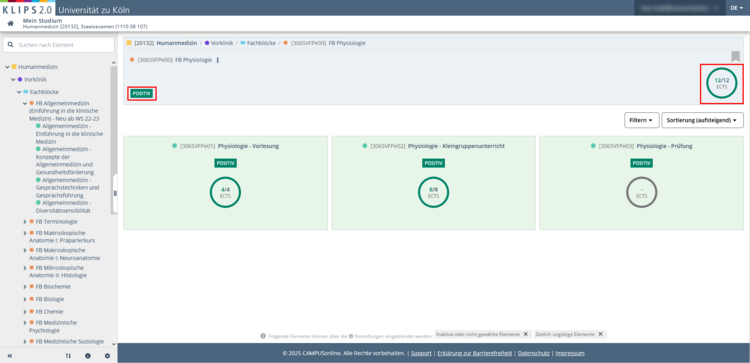750x363 pixels.
Task: Click the KLIPS 2.0 logo
Action: (x=27, y=9)
